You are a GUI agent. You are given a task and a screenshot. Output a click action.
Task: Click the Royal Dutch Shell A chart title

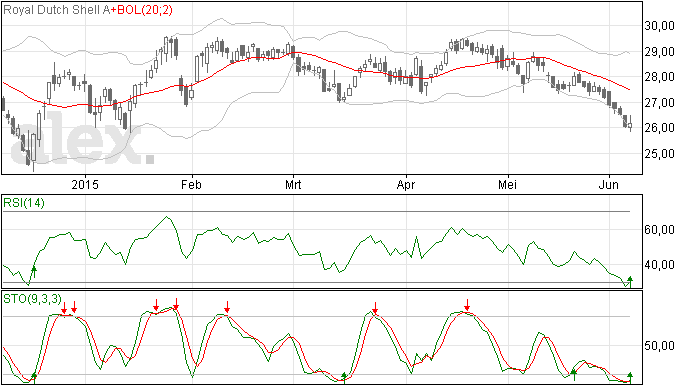[x=56, y=10]
